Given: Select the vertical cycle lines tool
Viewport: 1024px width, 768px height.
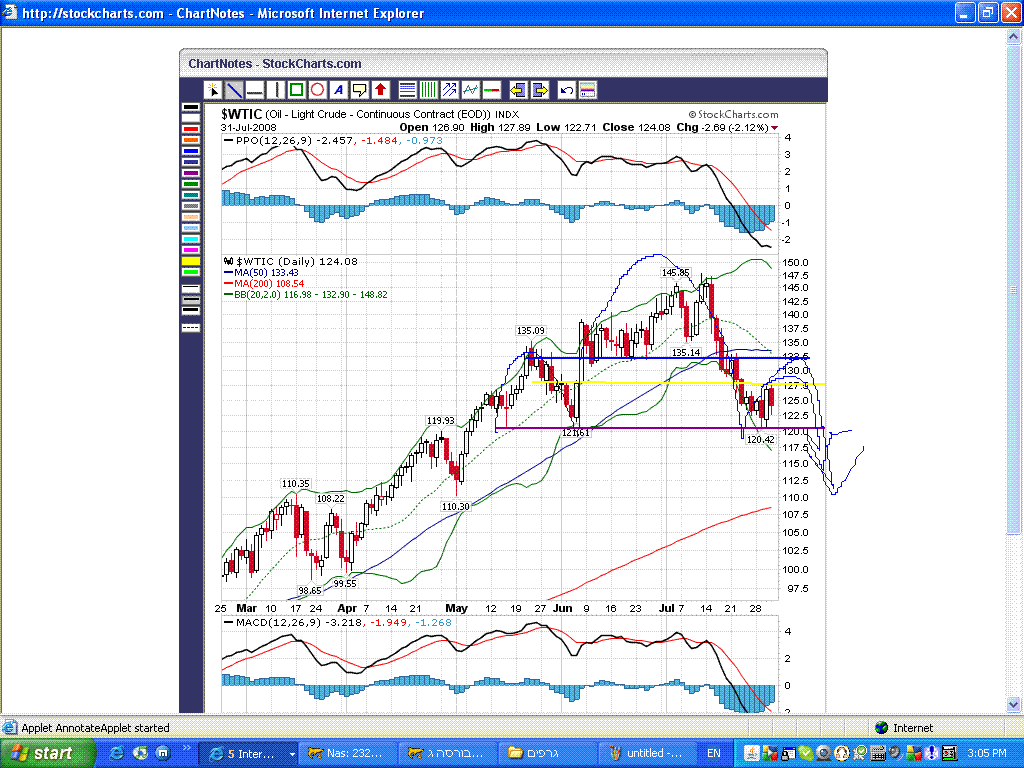Looking at the screenshot, I should click(428, 90).
